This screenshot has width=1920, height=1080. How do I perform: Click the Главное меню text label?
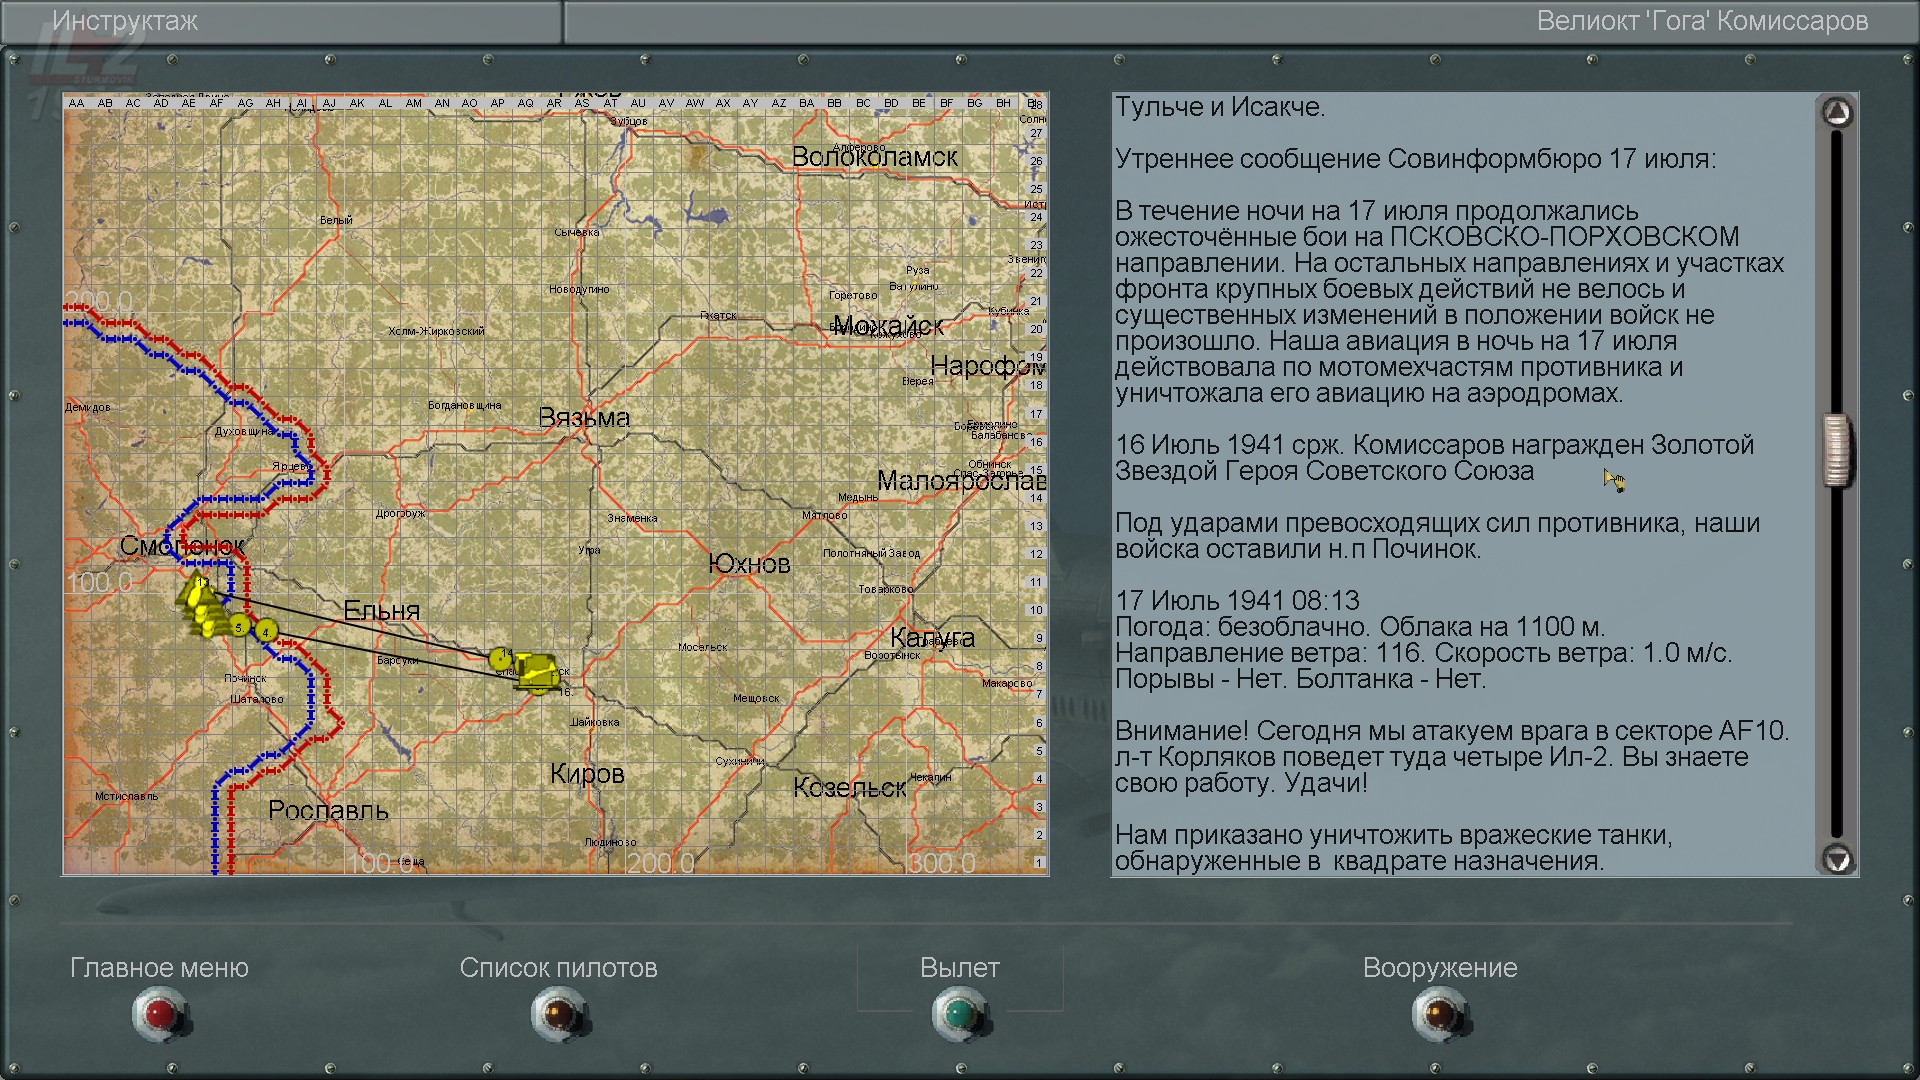coord(159,968)
